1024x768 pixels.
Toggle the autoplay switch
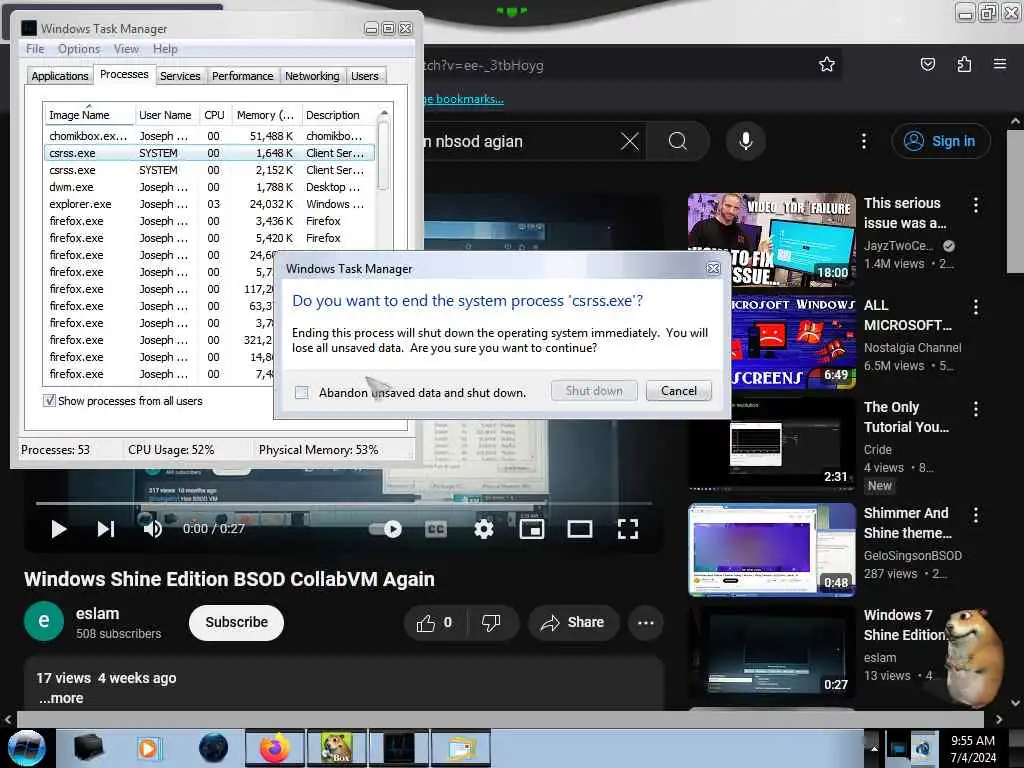point(386,528)
